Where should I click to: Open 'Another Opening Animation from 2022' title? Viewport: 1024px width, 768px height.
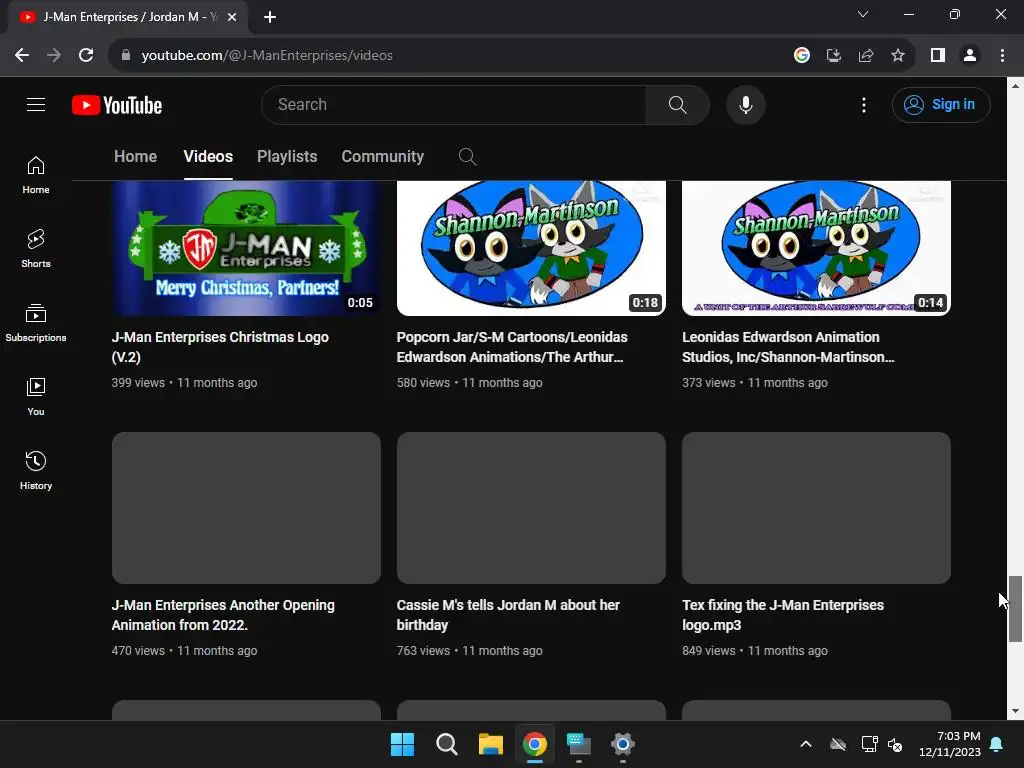pos(223,615)
